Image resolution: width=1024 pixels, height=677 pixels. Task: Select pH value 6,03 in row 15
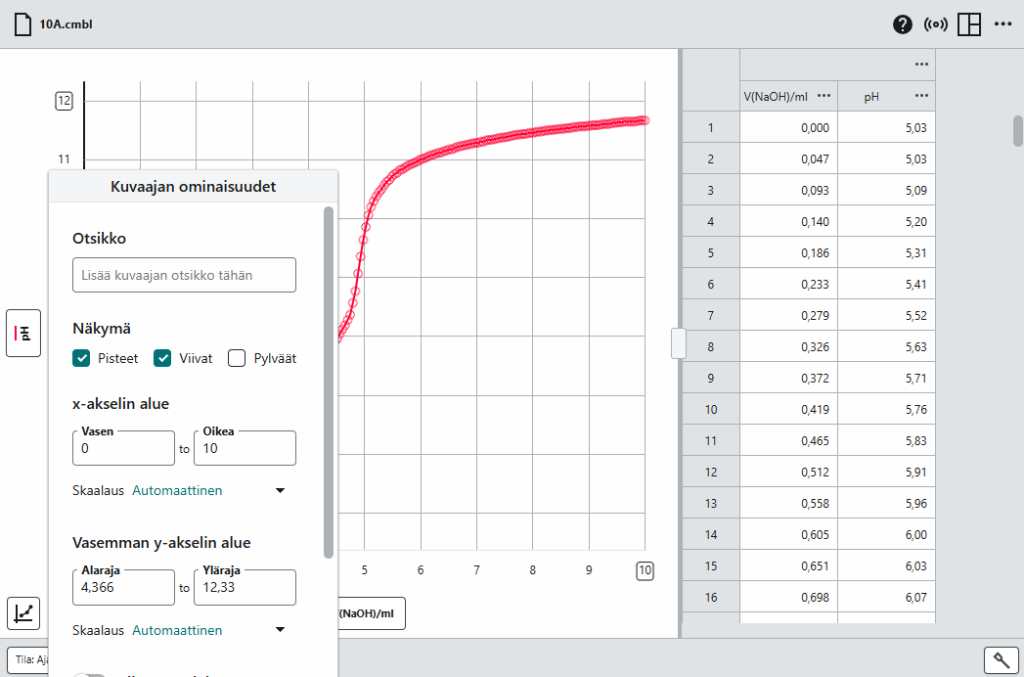[x=886, y=566]
